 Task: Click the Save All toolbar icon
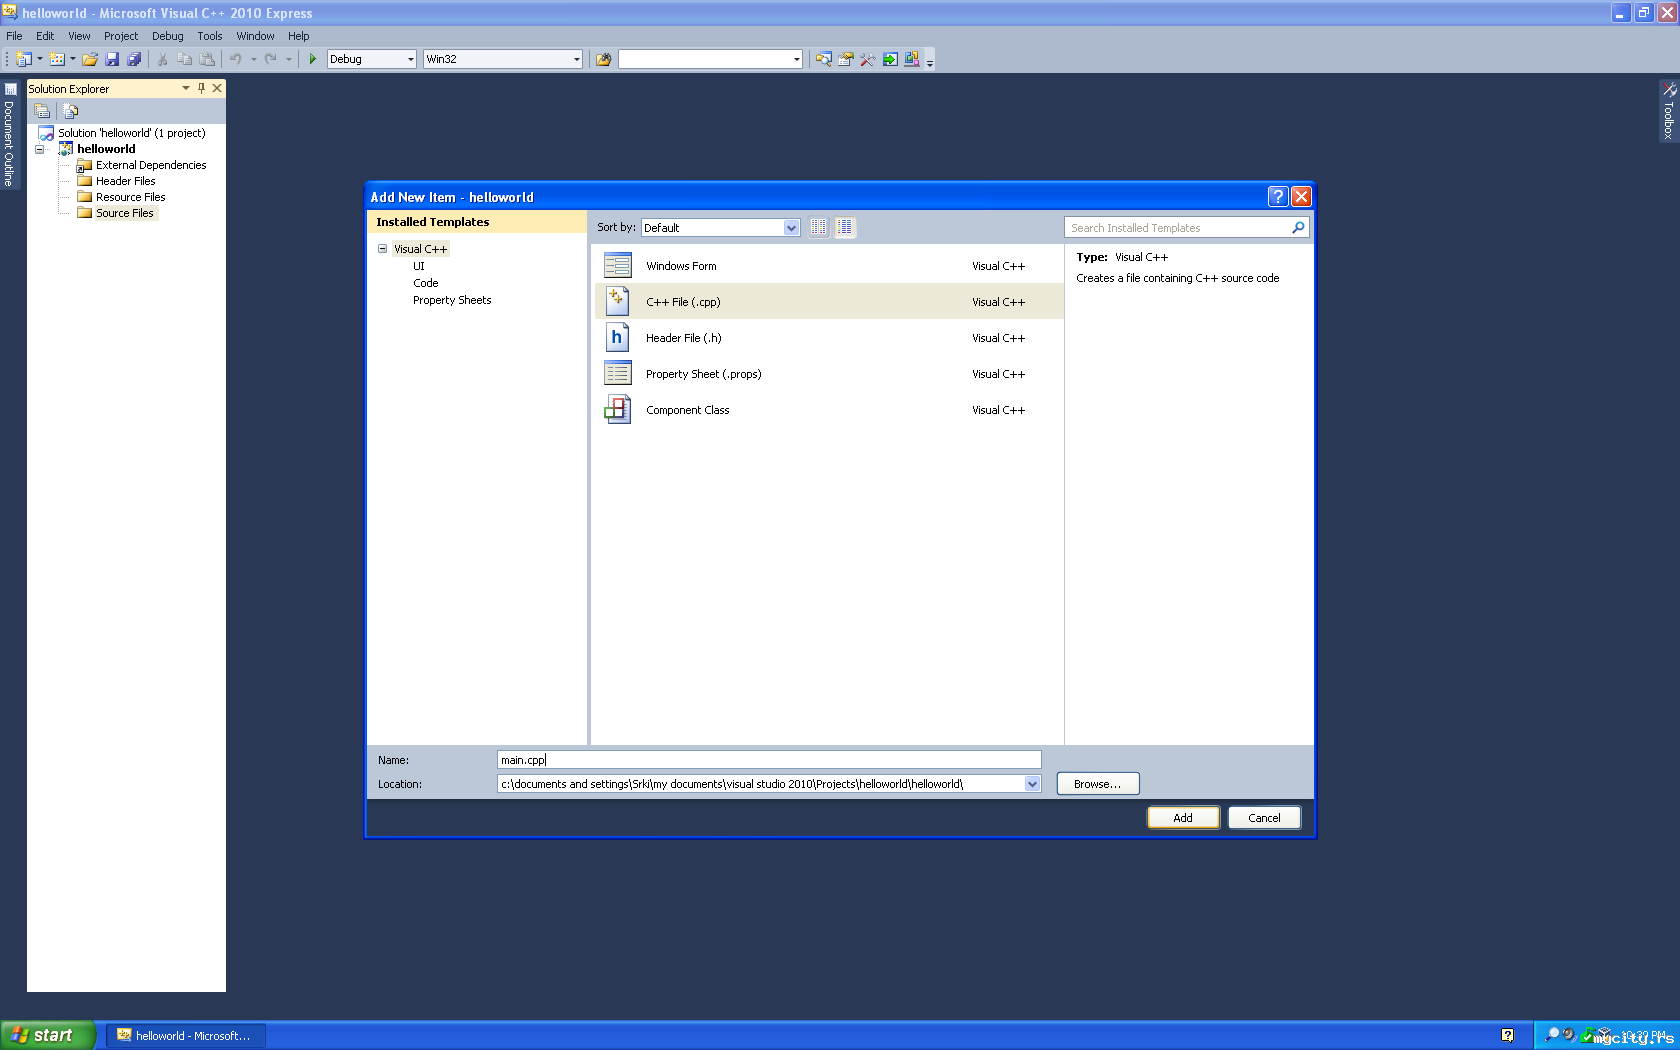click(134, 59)
